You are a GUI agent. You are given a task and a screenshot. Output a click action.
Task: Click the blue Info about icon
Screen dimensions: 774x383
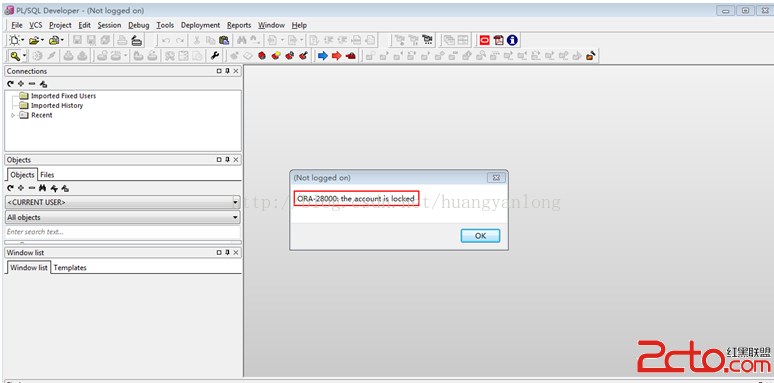[512, 40]
